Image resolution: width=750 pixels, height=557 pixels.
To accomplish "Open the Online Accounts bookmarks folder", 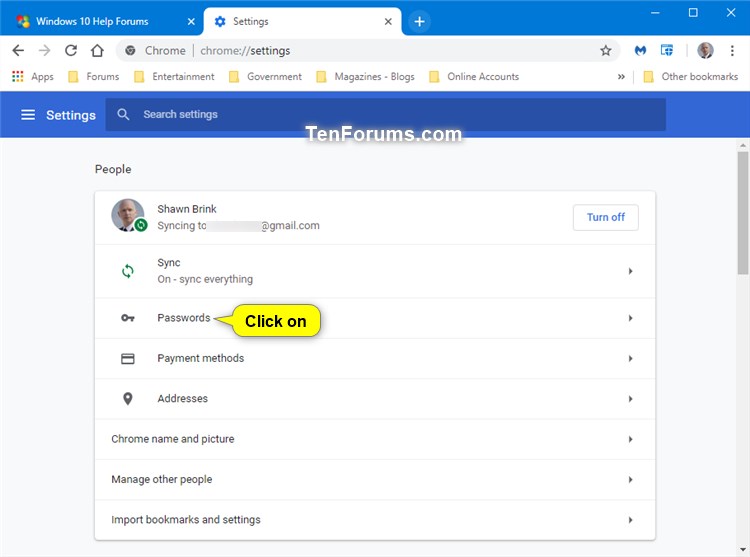I will coord(474,76).
